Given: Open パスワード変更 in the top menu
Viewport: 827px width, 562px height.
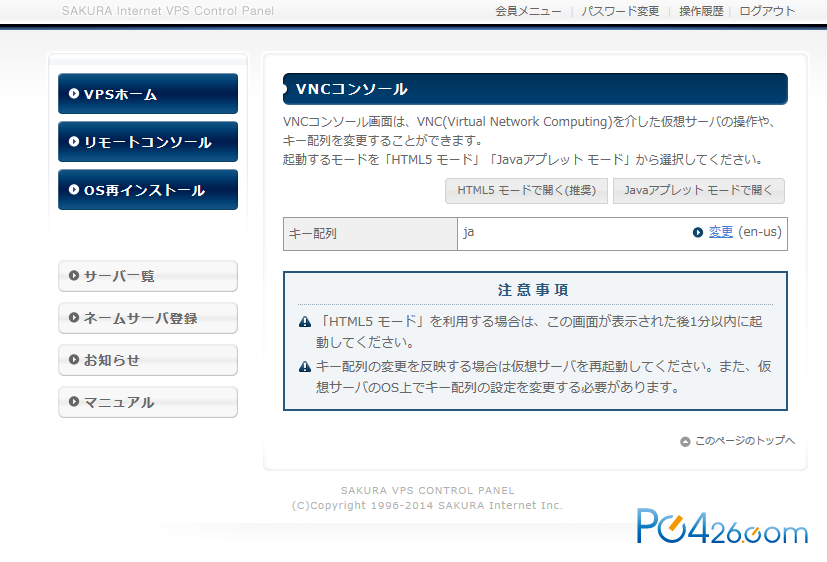Looking at the screenshot, I should pos(620,11).
